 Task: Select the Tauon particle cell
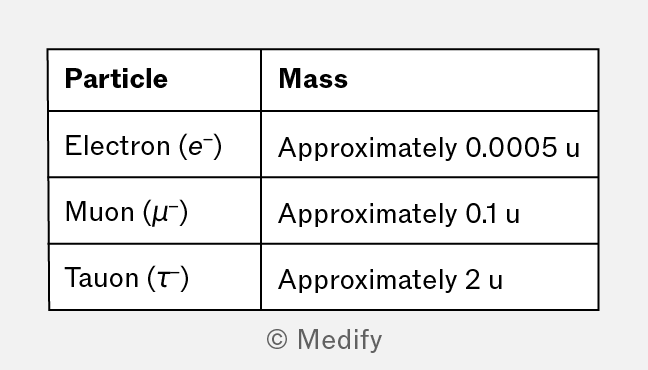(x=155, y=277)
